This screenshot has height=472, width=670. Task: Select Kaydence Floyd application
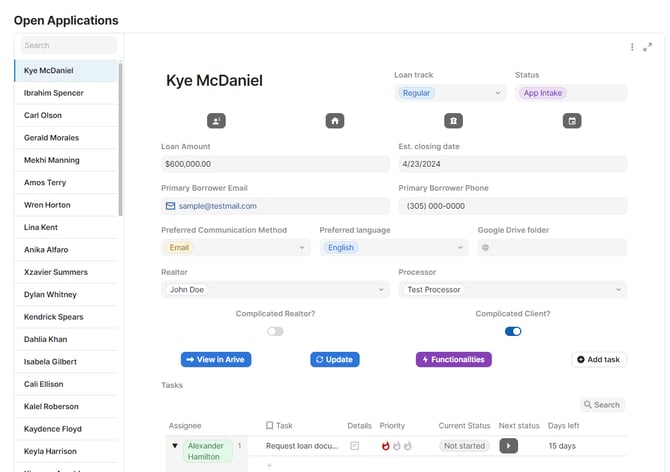(66, 429)
